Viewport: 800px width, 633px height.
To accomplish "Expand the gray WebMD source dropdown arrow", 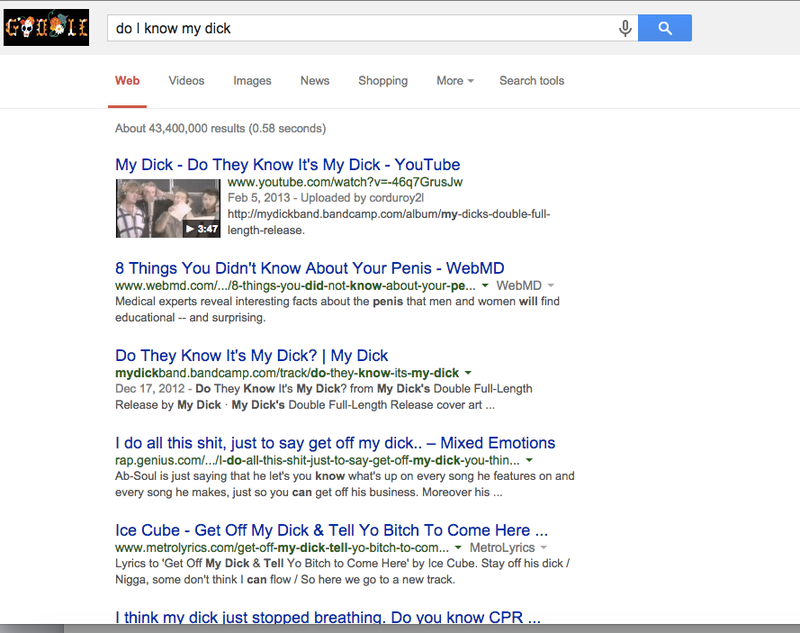I will tap(551, 286).
